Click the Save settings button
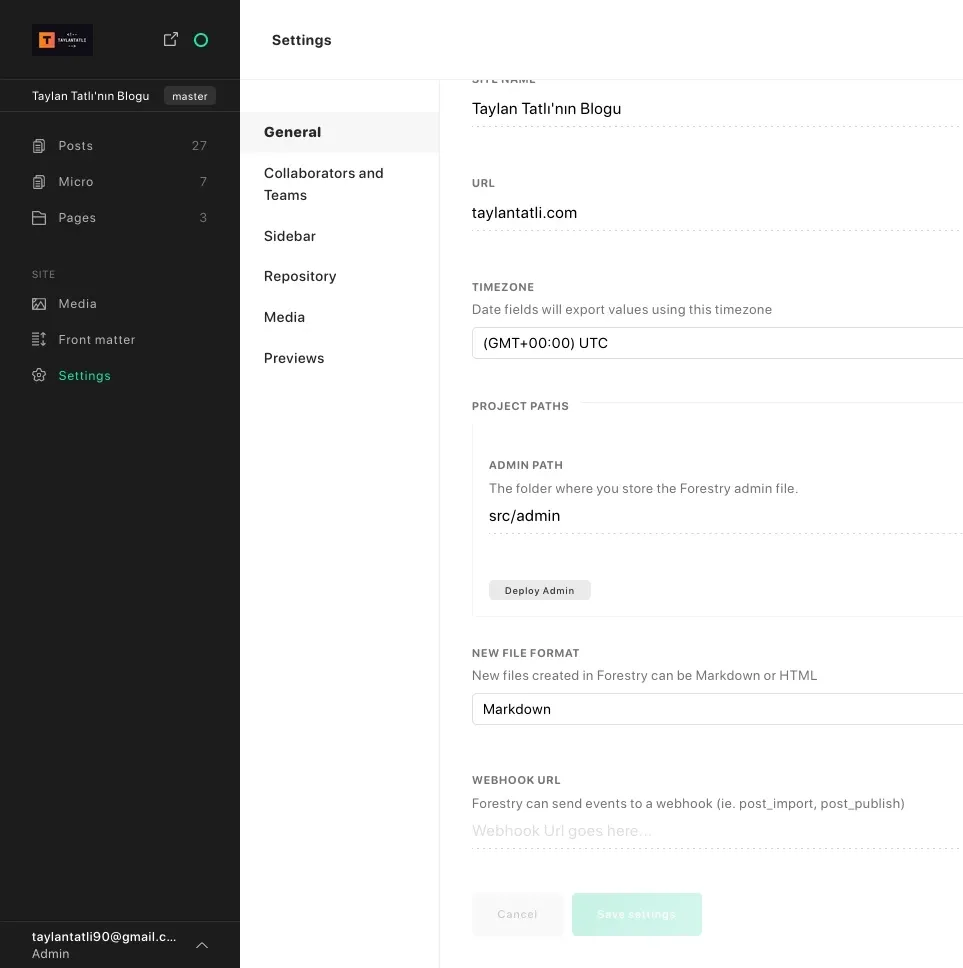Viewport: 963px width, 968px height. 636,914
